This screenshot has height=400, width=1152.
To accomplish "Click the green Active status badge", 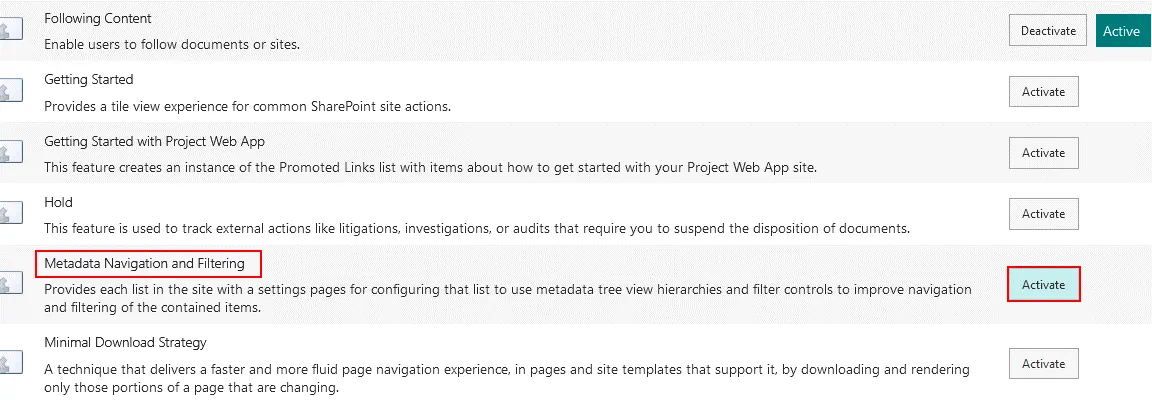I will 1121,31.
